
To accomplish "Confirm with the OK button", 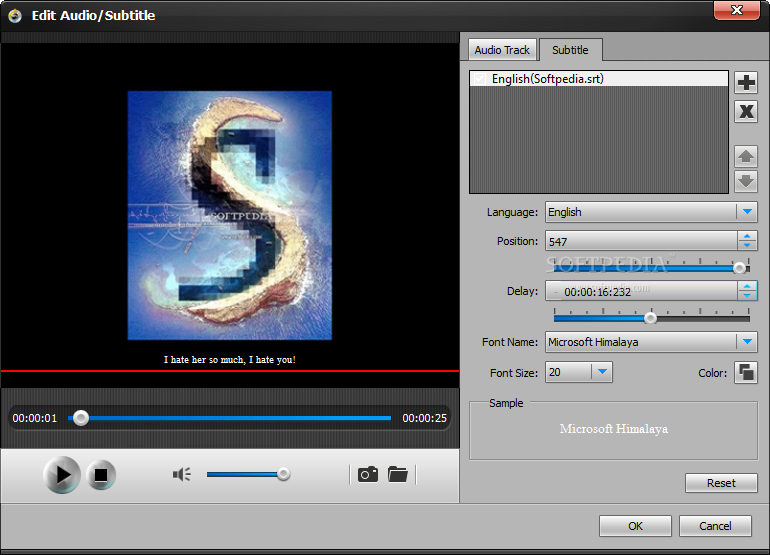I will click(x=635, y=526).
